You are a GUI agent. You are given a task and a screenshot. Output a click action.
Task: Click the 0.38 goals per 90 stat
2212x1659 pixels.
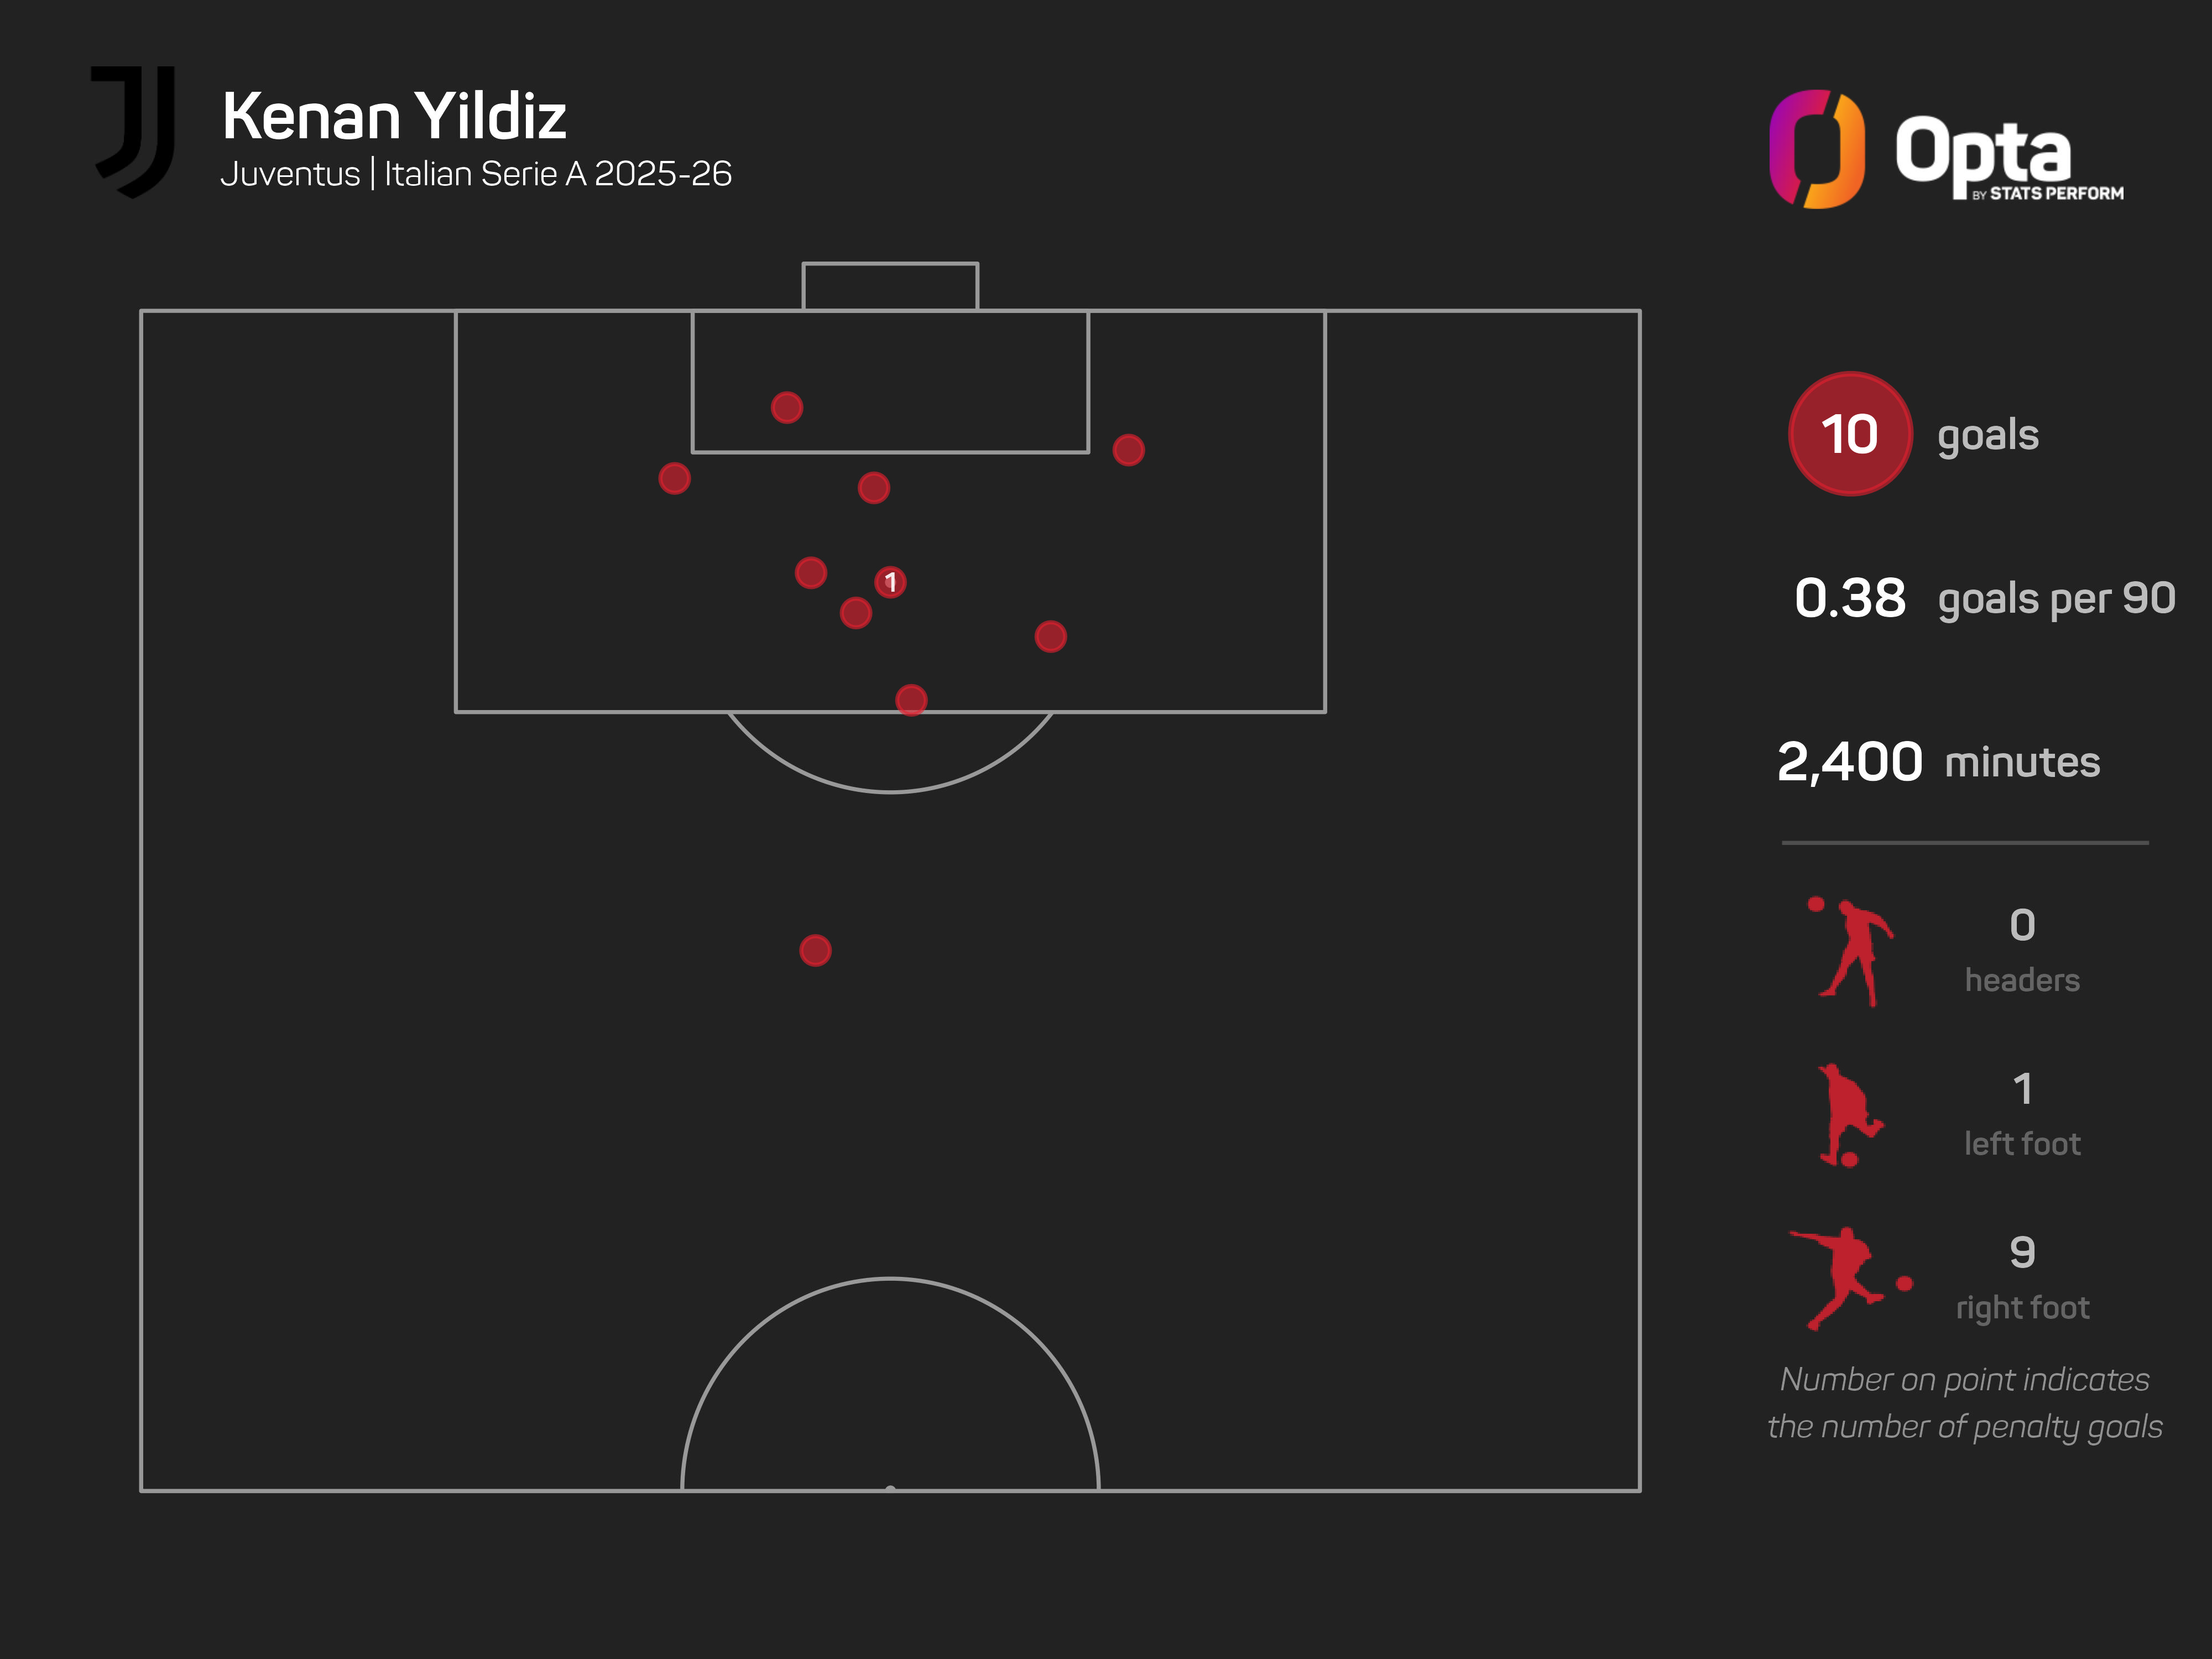pos(1984,598)
